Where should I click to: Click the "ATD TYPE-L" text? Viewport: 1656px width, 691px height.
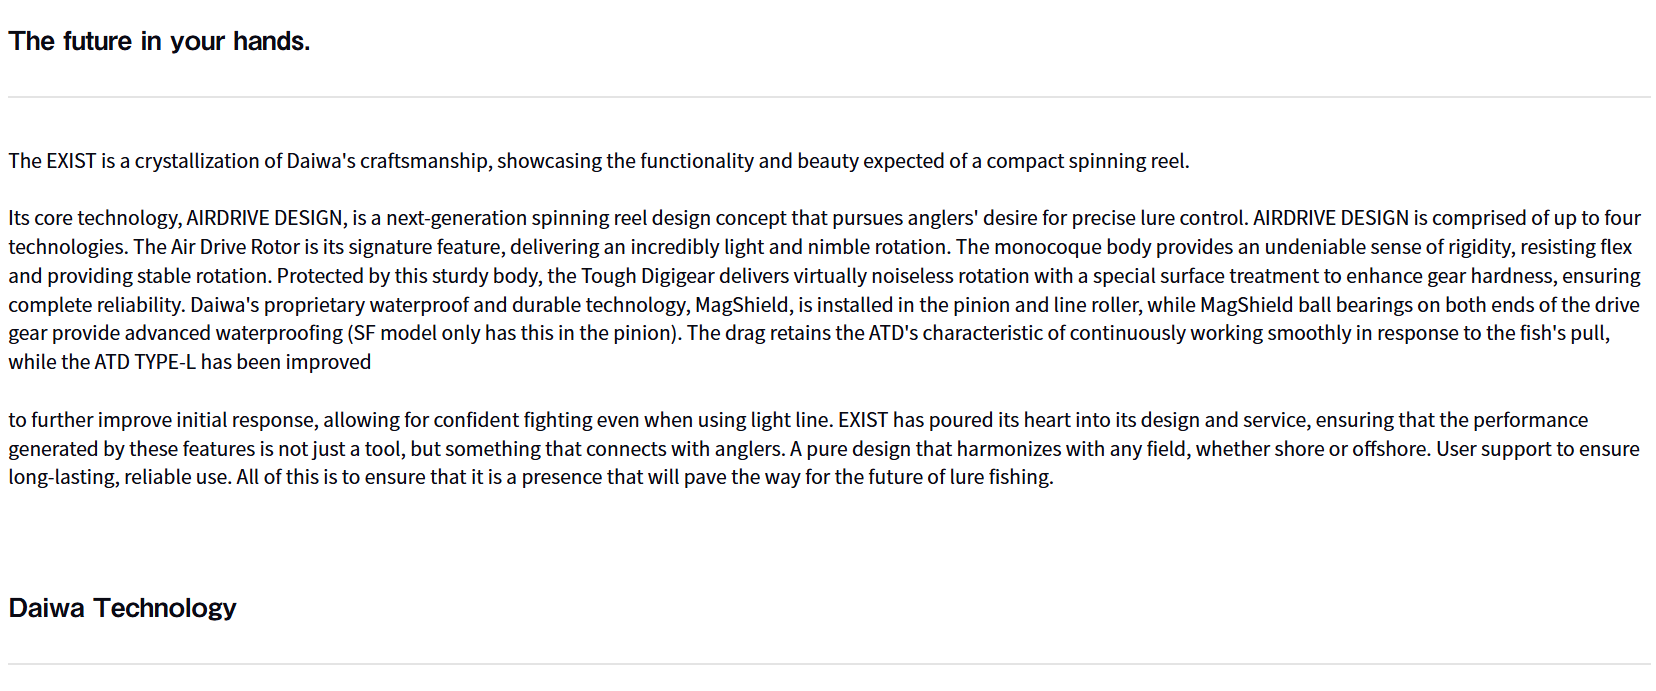[145, 362]
